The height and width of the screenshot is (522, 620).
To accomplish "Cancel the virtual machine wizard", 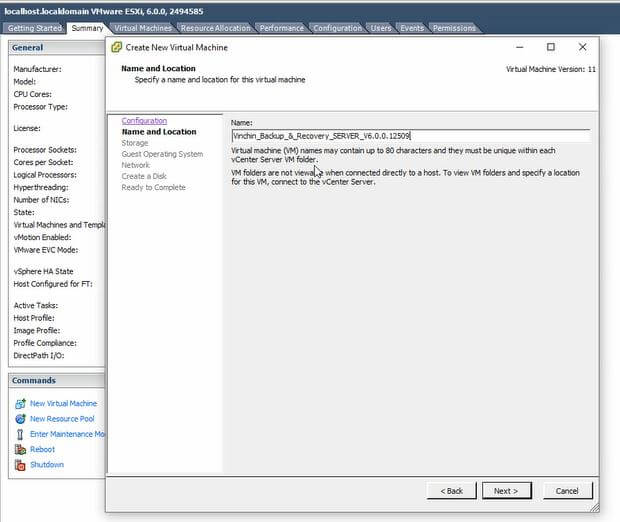I will pyautogui.click(x=567, y=491).
